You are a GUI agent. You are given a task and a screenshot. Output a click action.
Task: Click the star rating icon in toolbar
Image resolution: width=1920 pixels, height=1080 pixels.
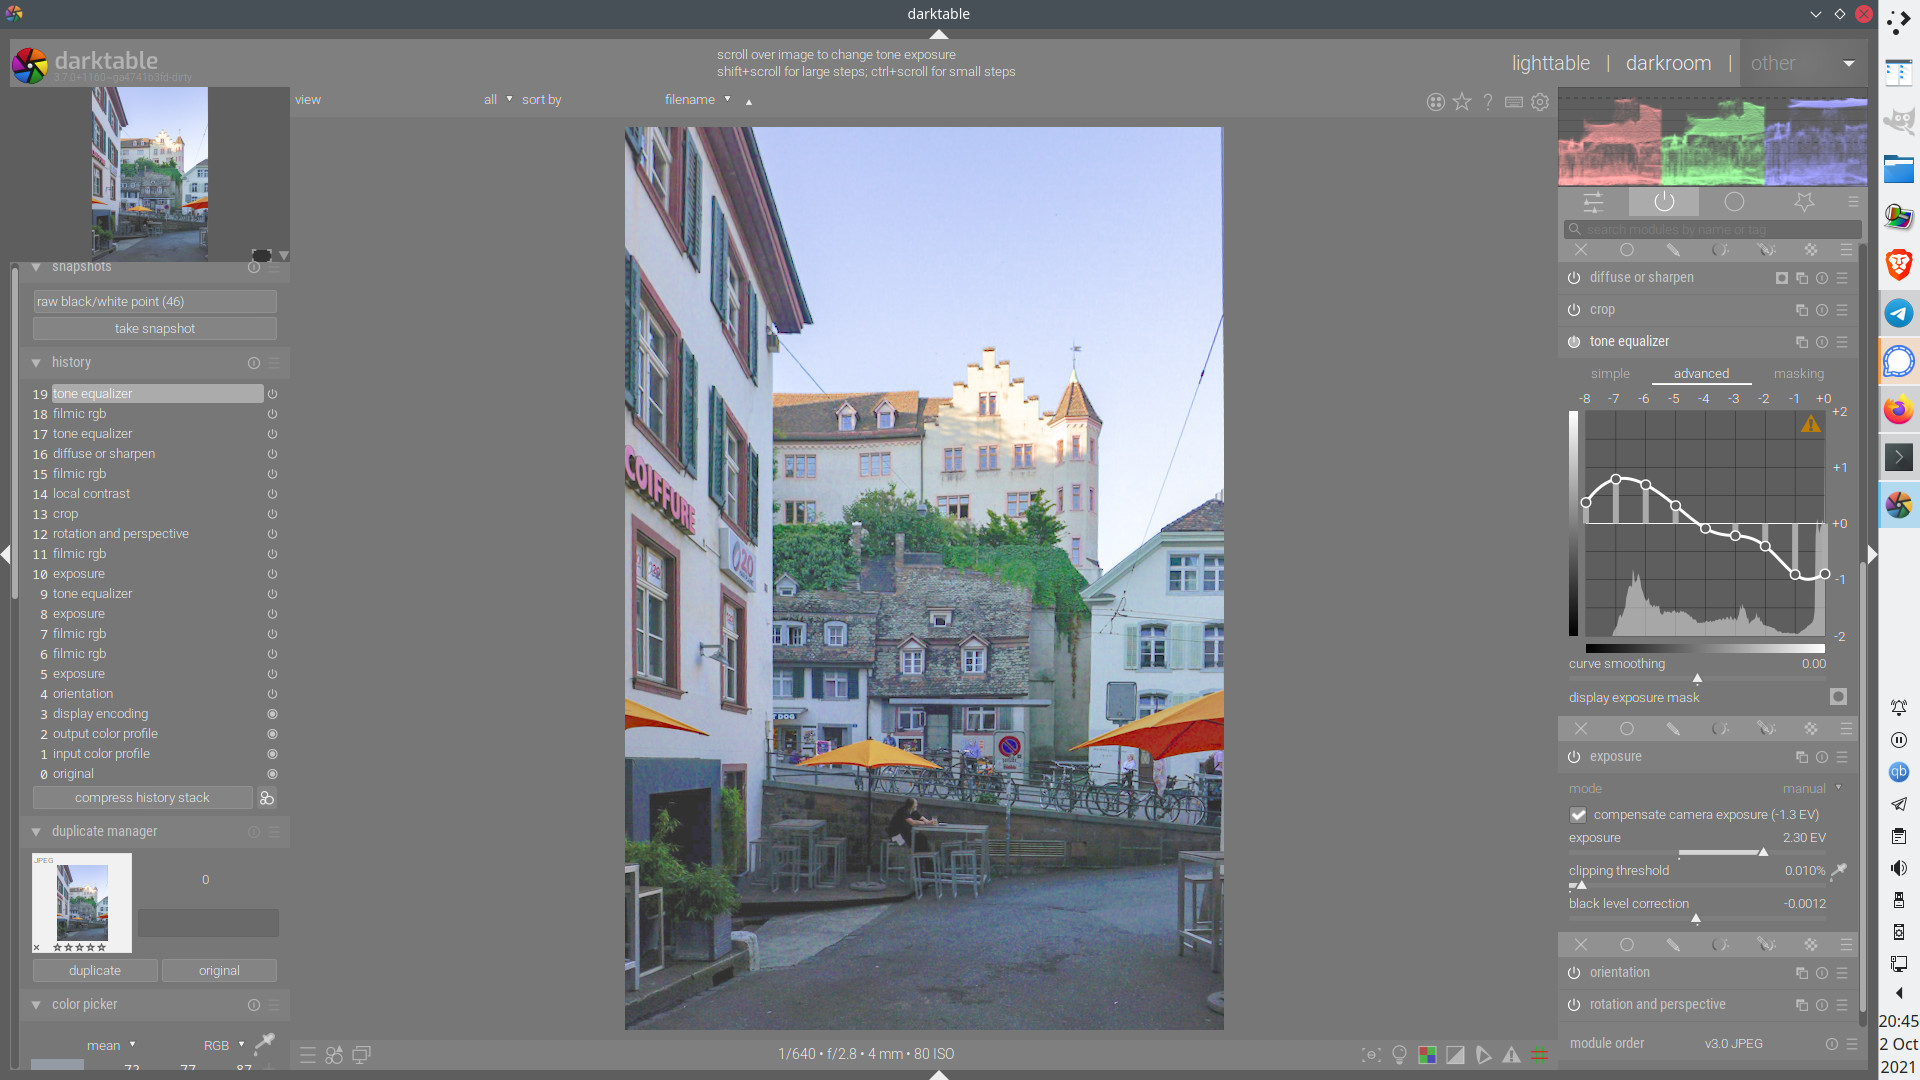[x=1462, y=101]
